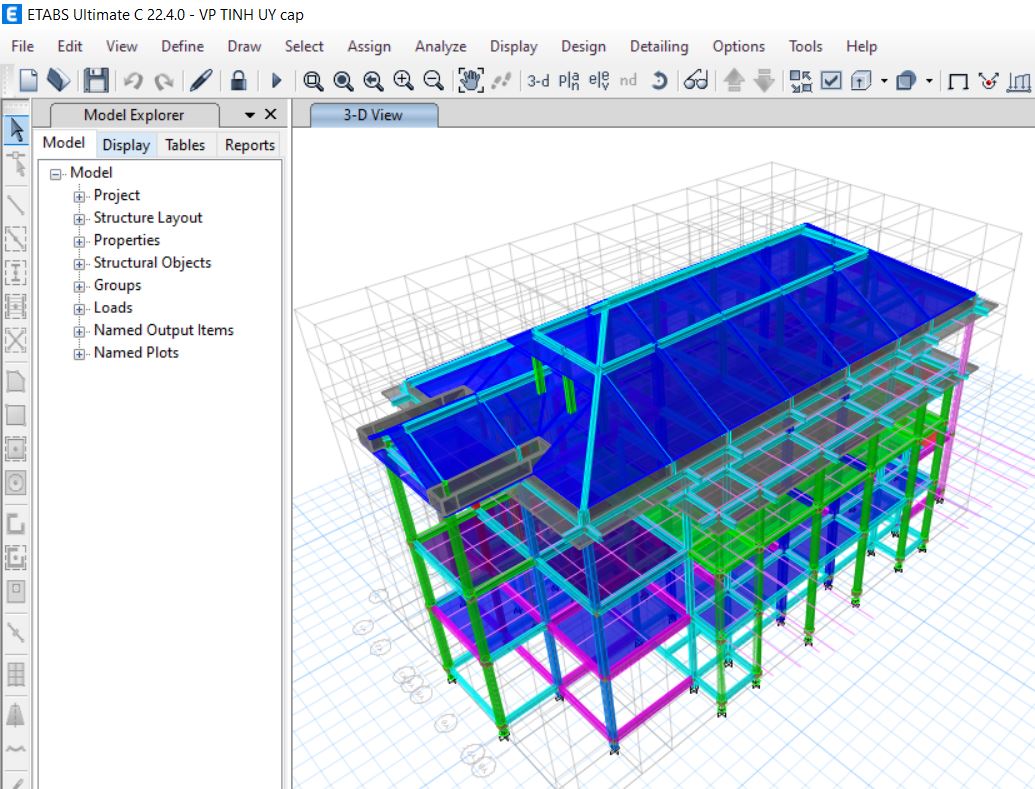Image resolution: width=1035 pixels, height=789 pixels.
Task: Open the Help menu
Action: click(x=861, y=46)
